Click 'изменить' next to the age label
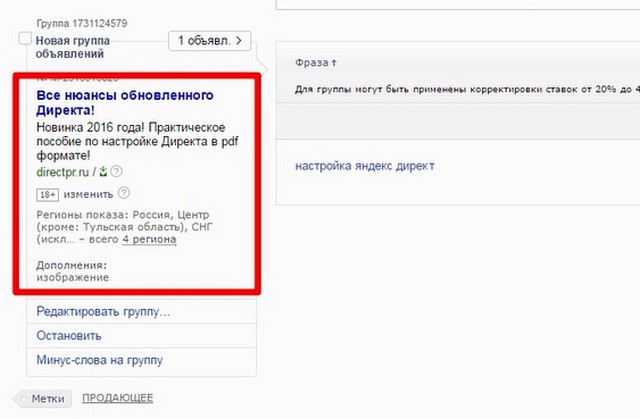The width and height of the screenshot is (640, 419). point(88,194)
